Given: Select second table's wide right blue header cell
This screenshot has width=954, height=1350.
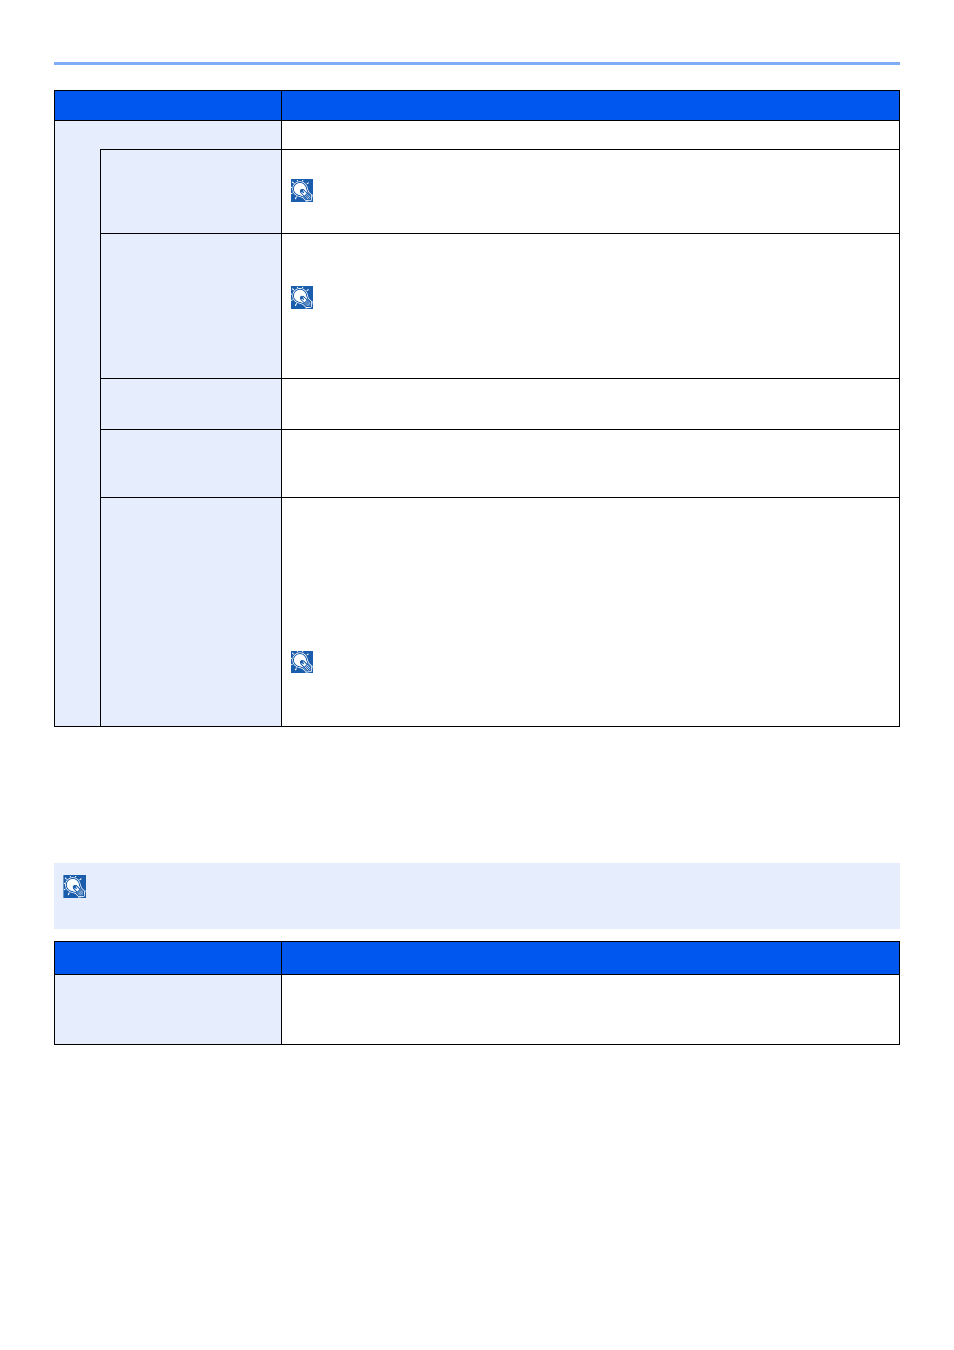Looking at the screenshot, I should point(590,958).
